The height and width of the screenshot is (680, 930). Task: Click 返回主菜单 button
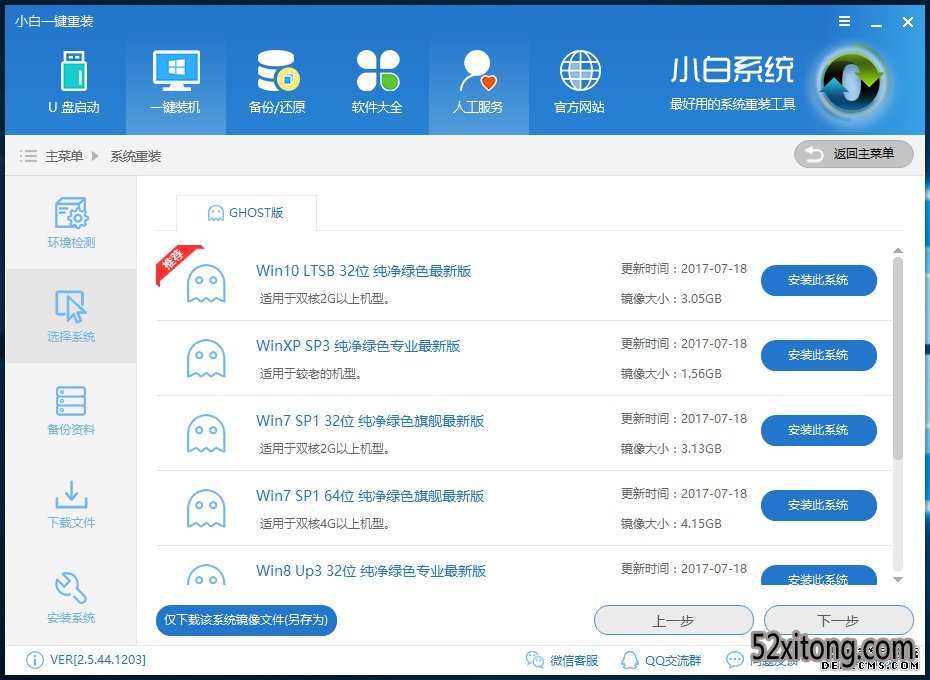click(x=853, y=154)
